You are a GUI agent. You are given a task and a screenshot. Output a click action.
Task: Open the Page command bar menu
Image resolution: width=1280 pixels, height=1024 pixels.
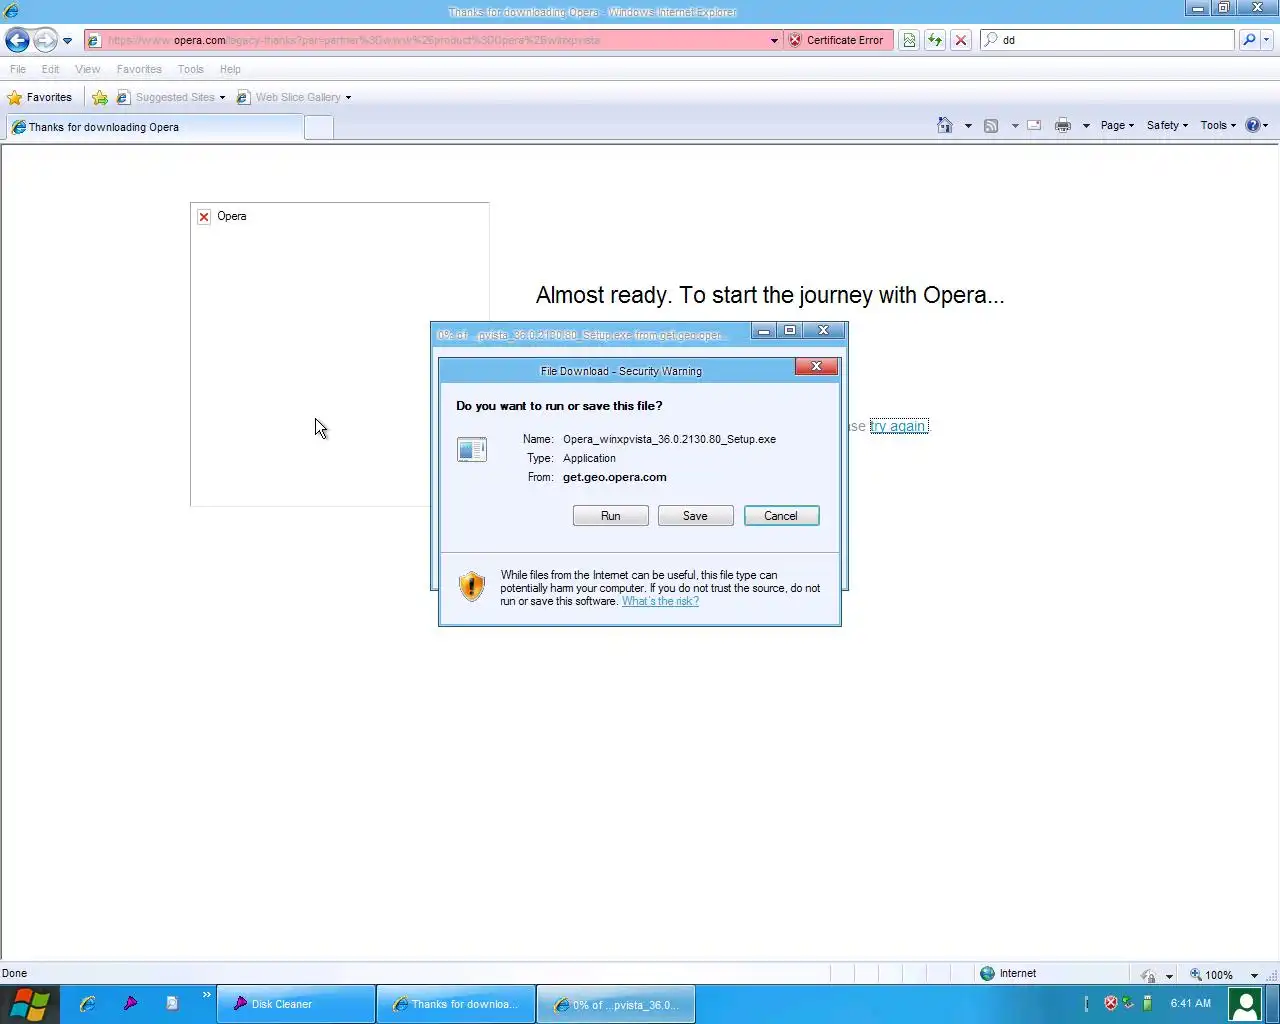(x=1117, y=125)
